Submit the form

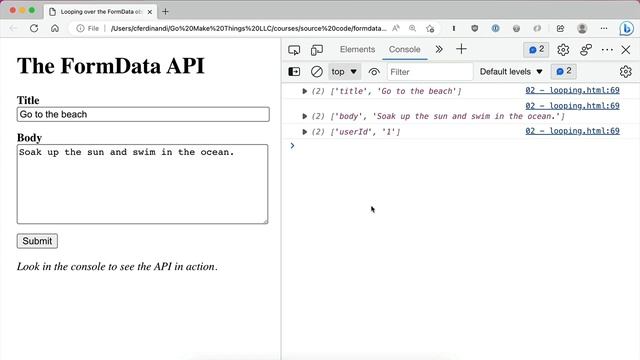tap(37, 241)
